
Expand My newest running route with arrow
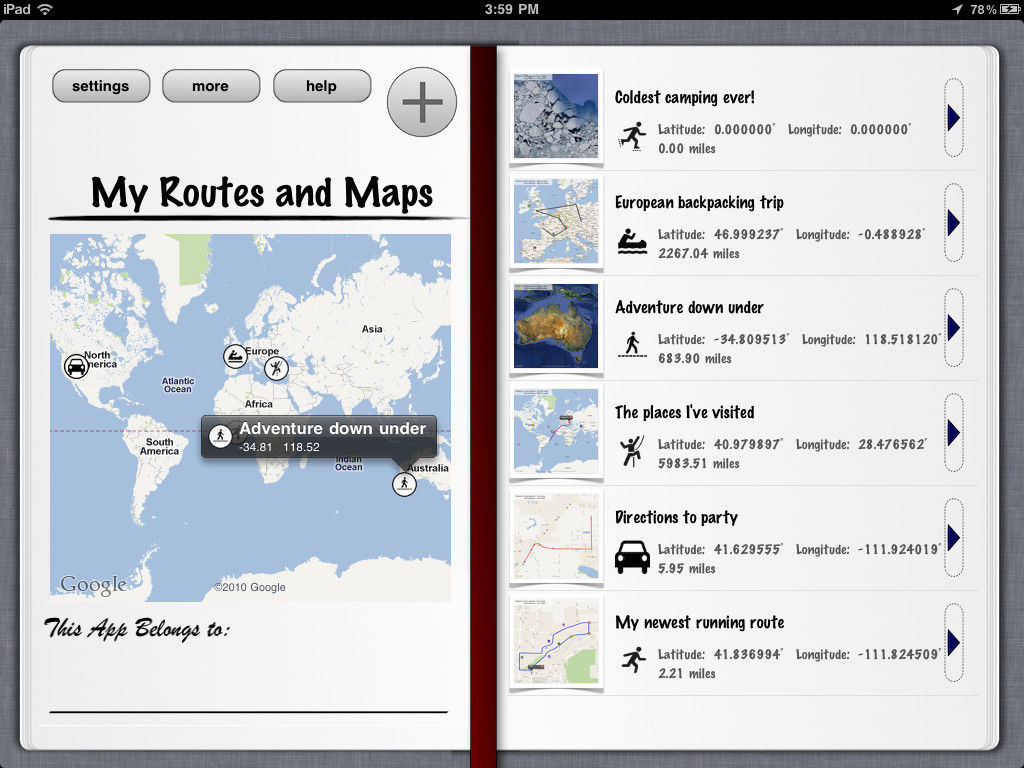[x=953, y=643]
